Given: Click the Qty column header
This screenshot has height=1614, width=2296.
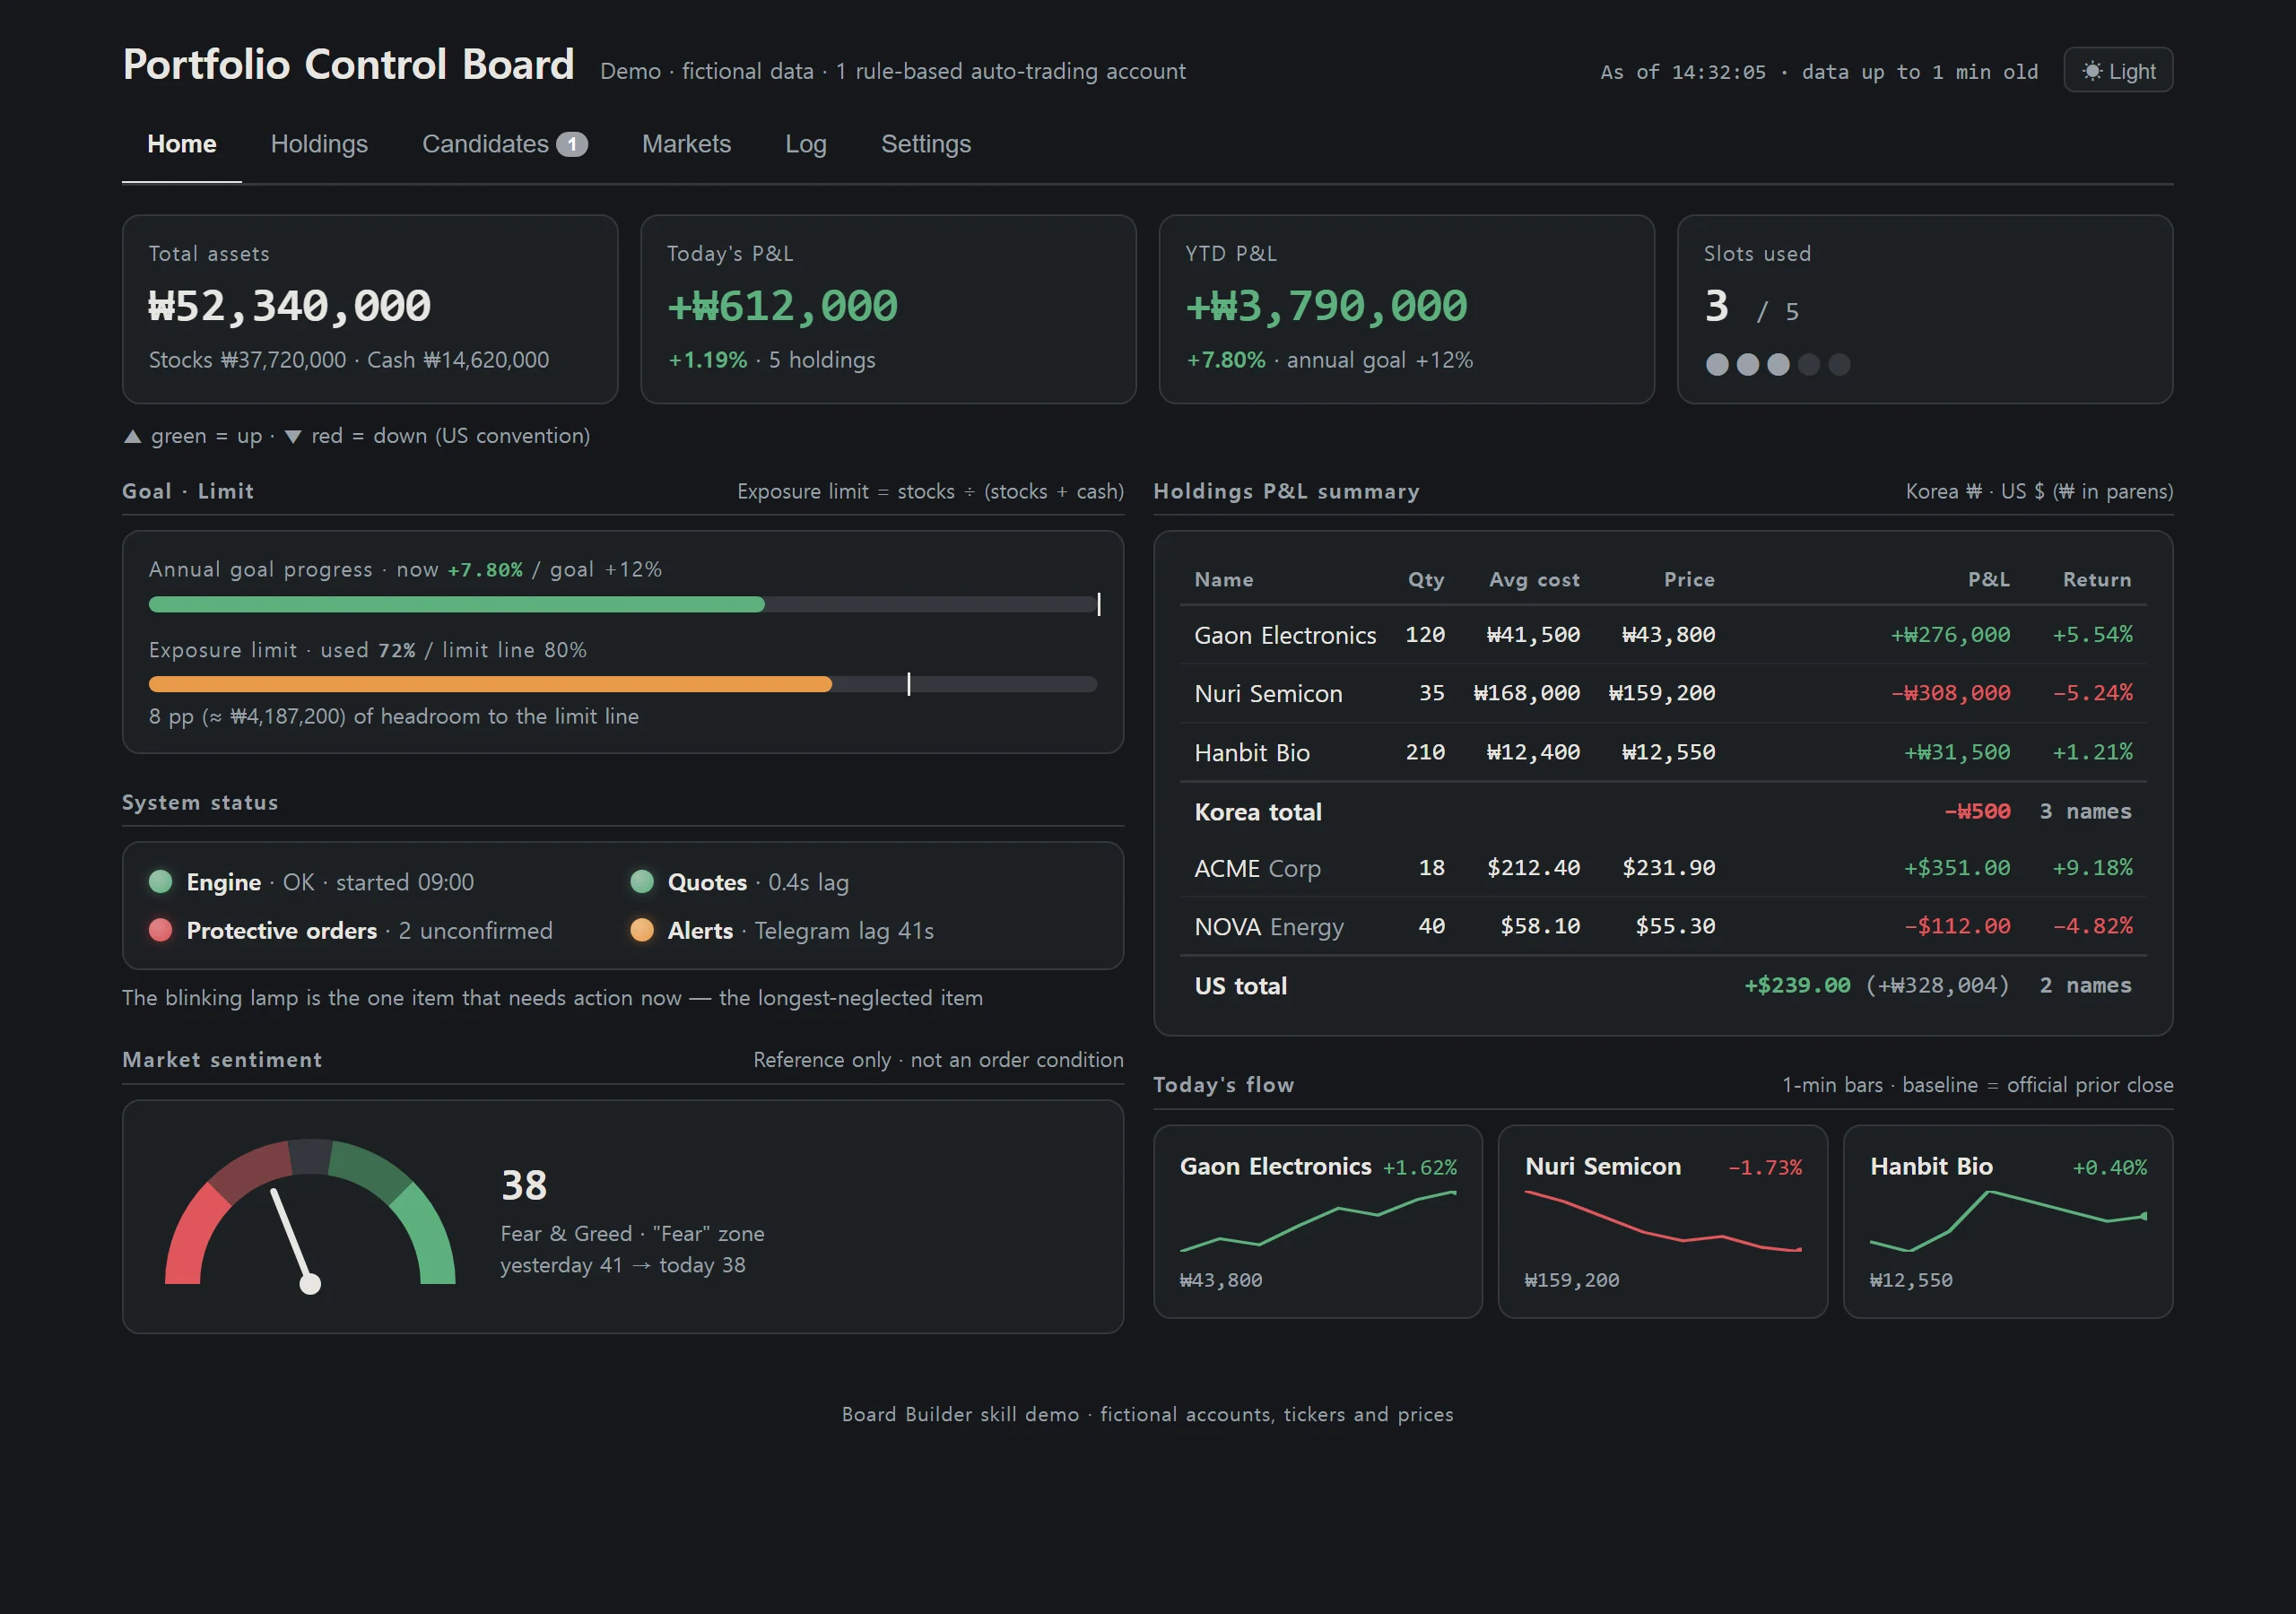Looking at the screenshot, I should tap(1426, 579).
